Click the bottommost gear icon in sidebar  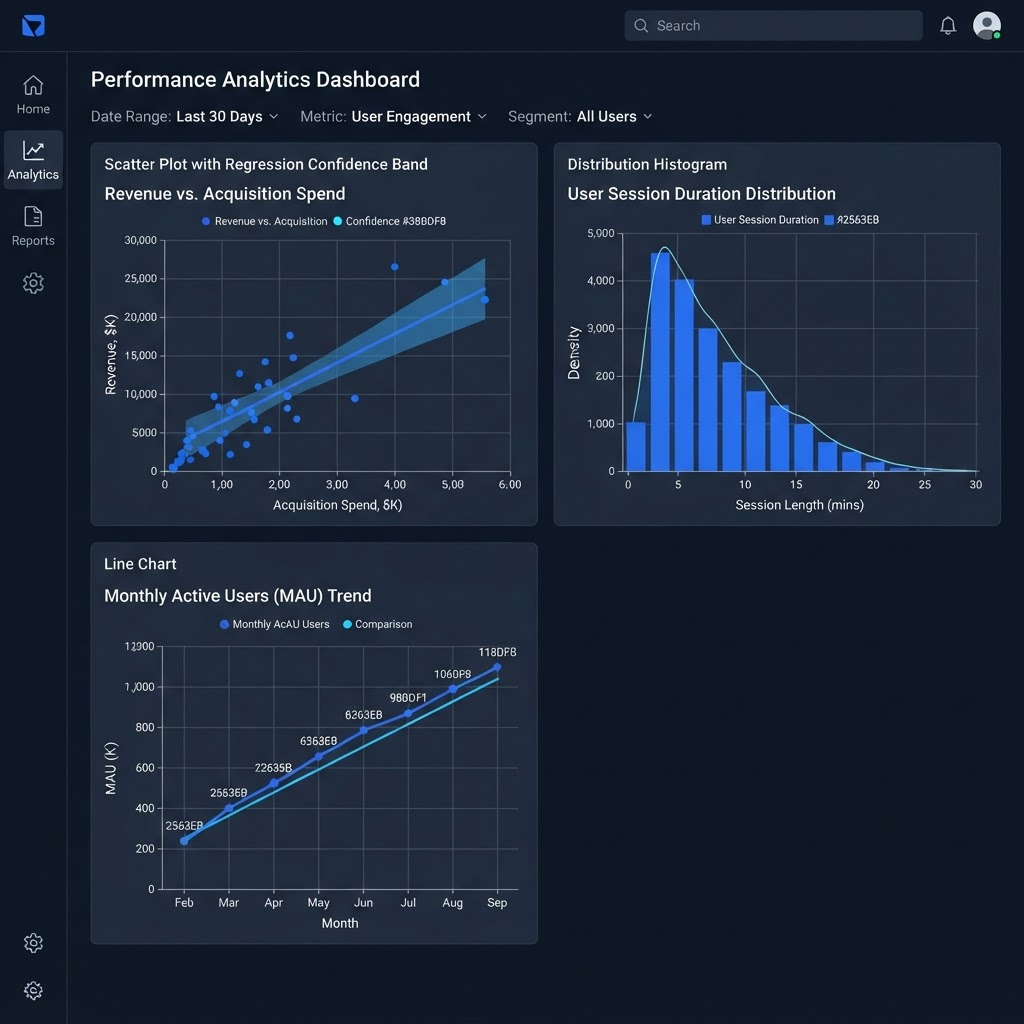click(33, 991)
